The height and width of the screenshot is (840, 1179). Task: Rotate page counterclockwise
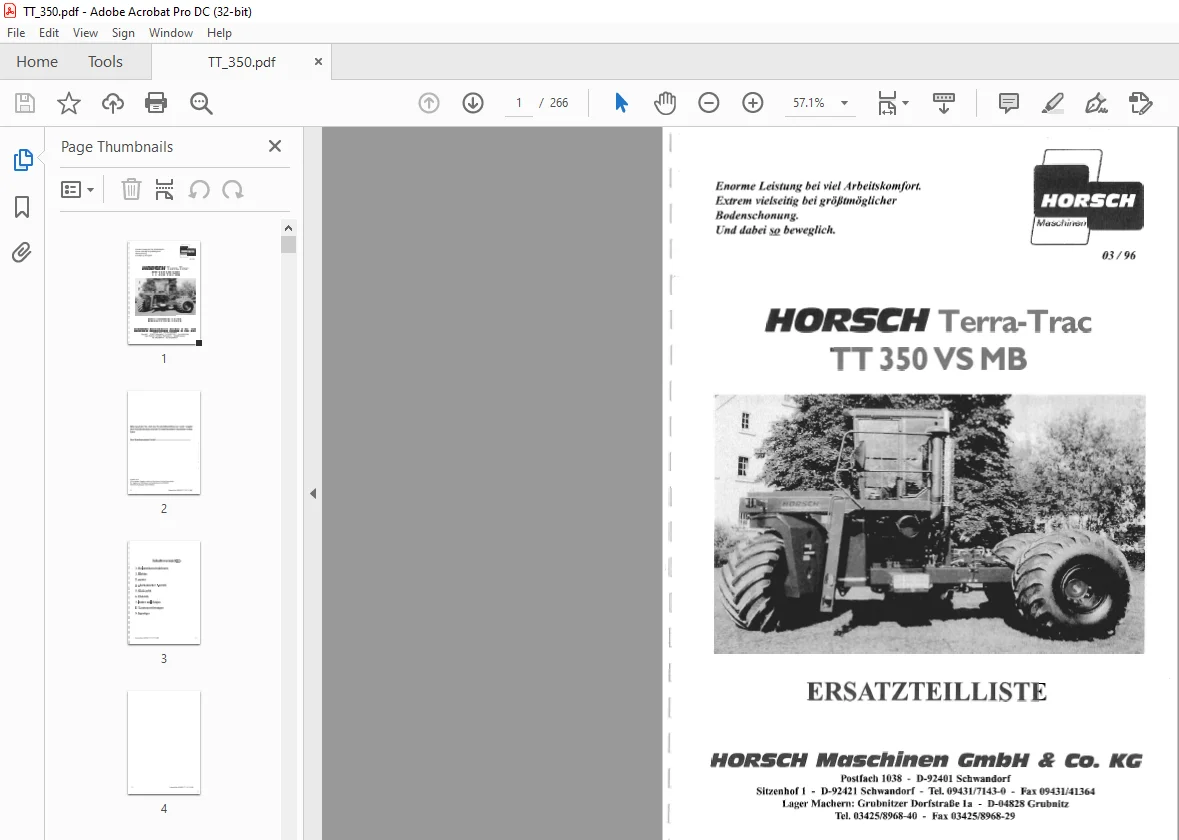[x=199, y=190]
